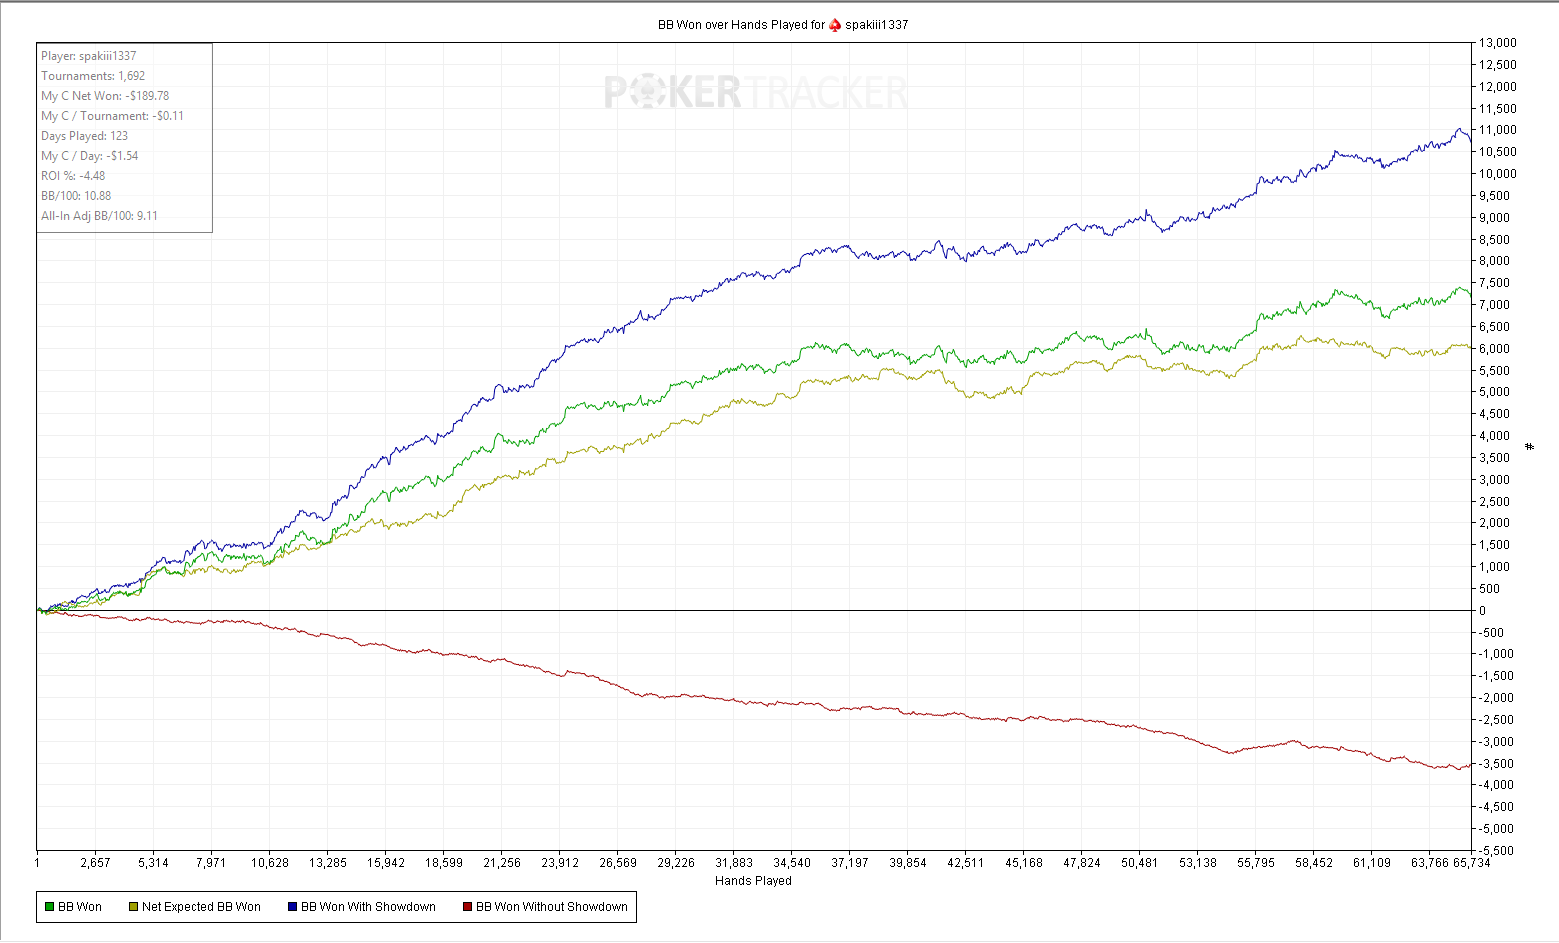
Task: Click the x-axis tick label '37,197'
Action: coord(850,863)
